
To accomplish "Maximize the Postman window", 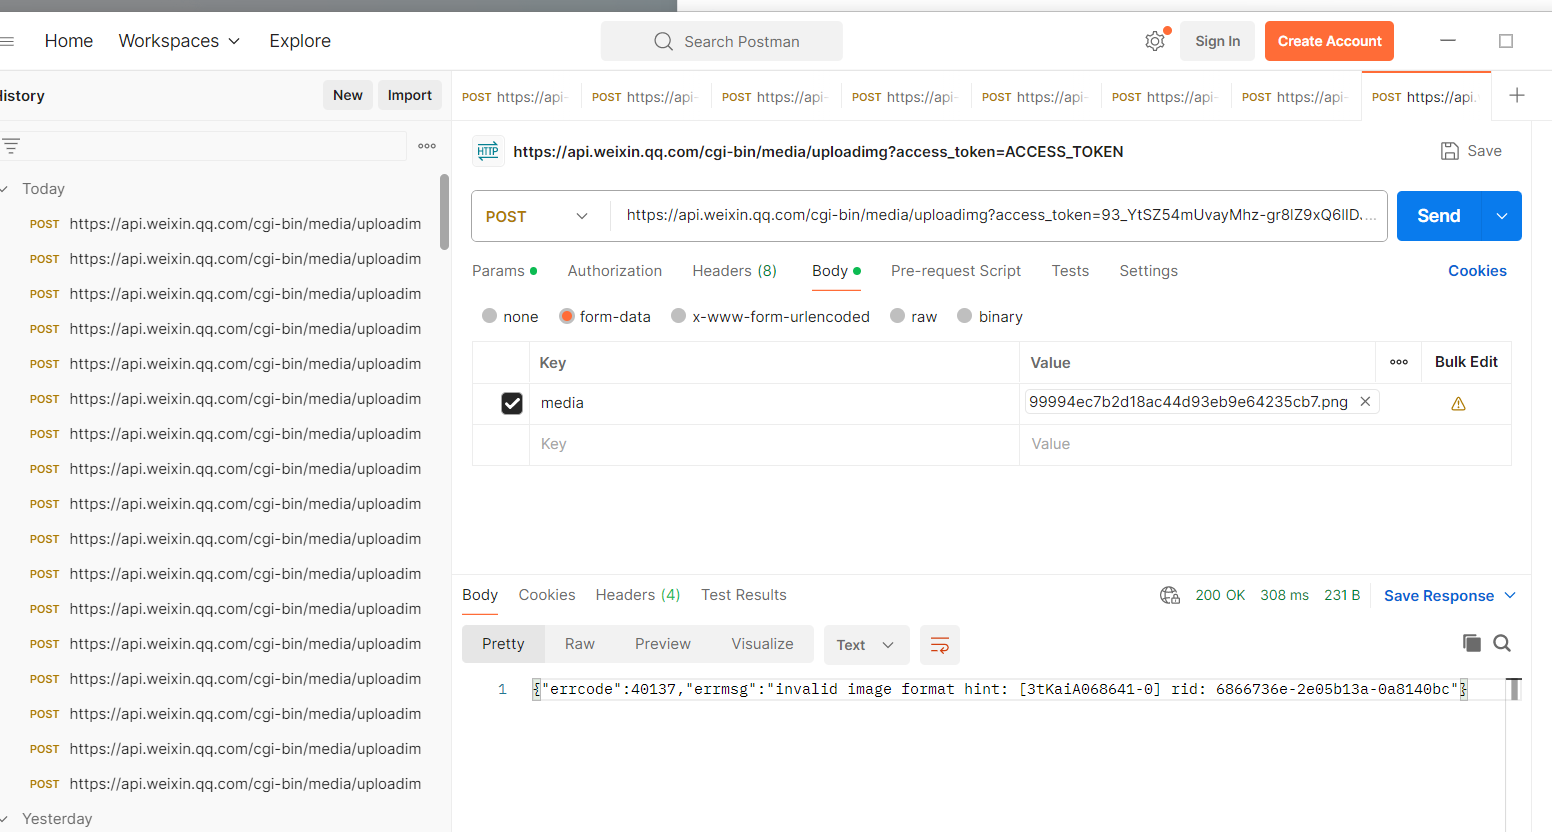I will click(1506, 41).
